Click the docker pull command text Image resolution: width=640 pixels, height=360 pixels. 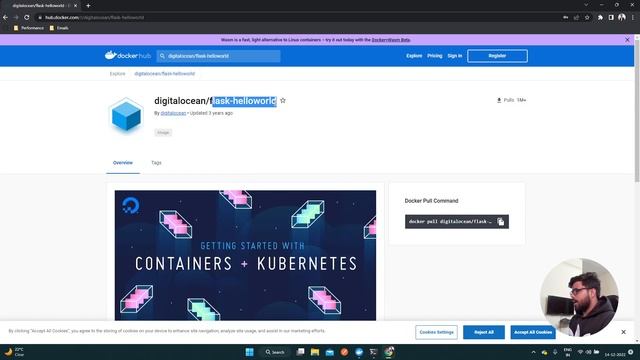[450, 222]
